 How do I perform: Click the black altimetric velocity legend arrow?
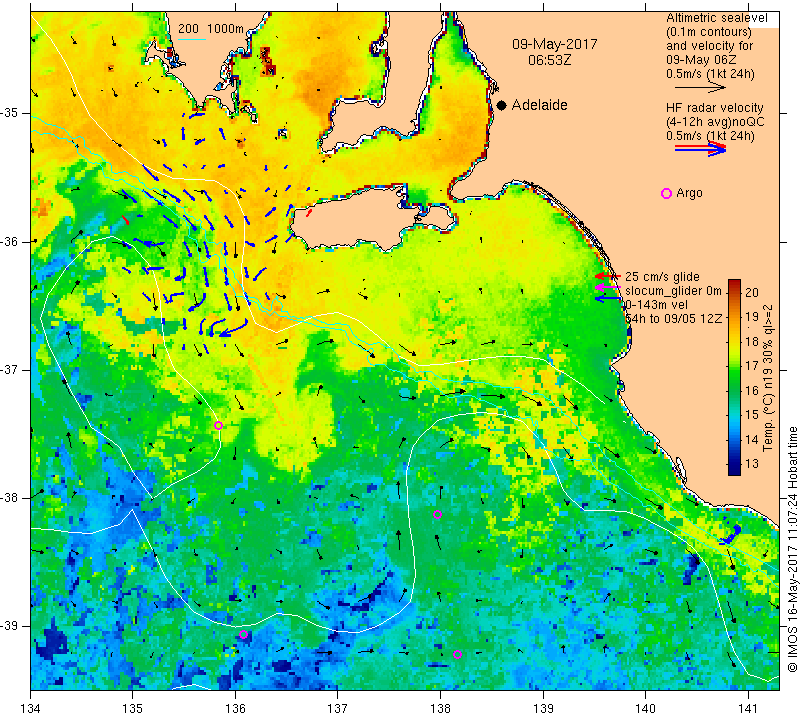[700, 88]
